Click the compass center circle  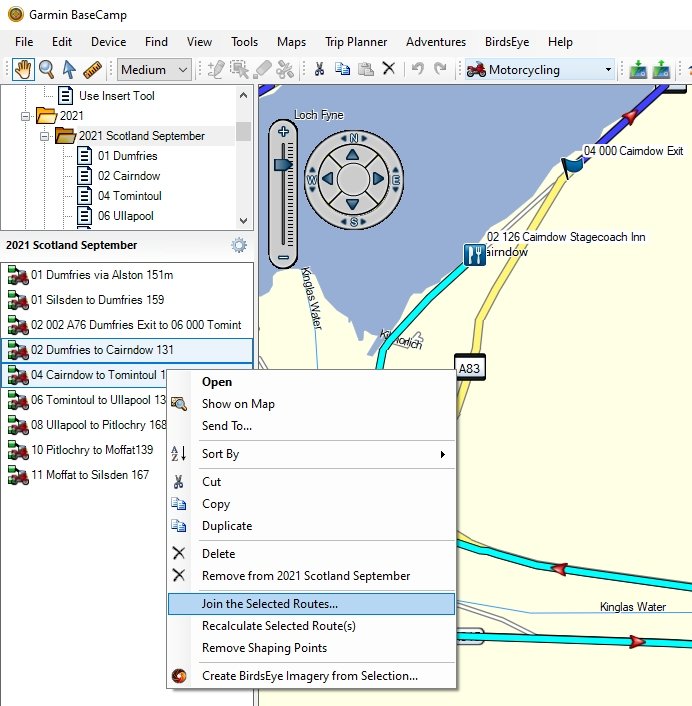[x=353, y=179]
